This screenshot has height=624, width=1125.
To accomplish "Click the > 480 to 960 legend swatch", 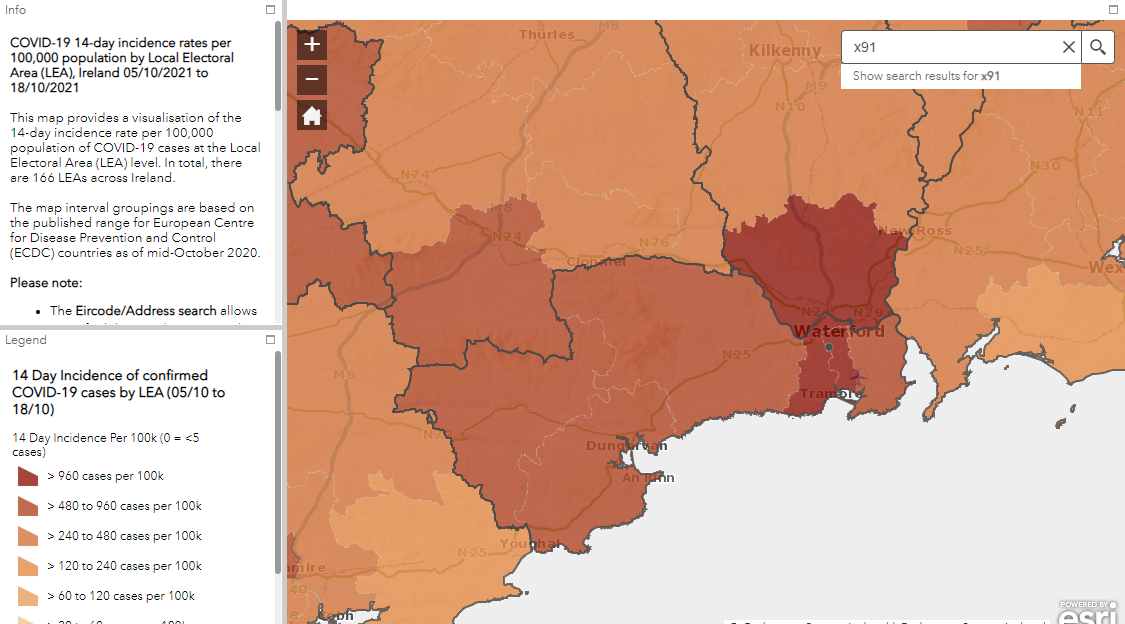I will pos(28,506).
